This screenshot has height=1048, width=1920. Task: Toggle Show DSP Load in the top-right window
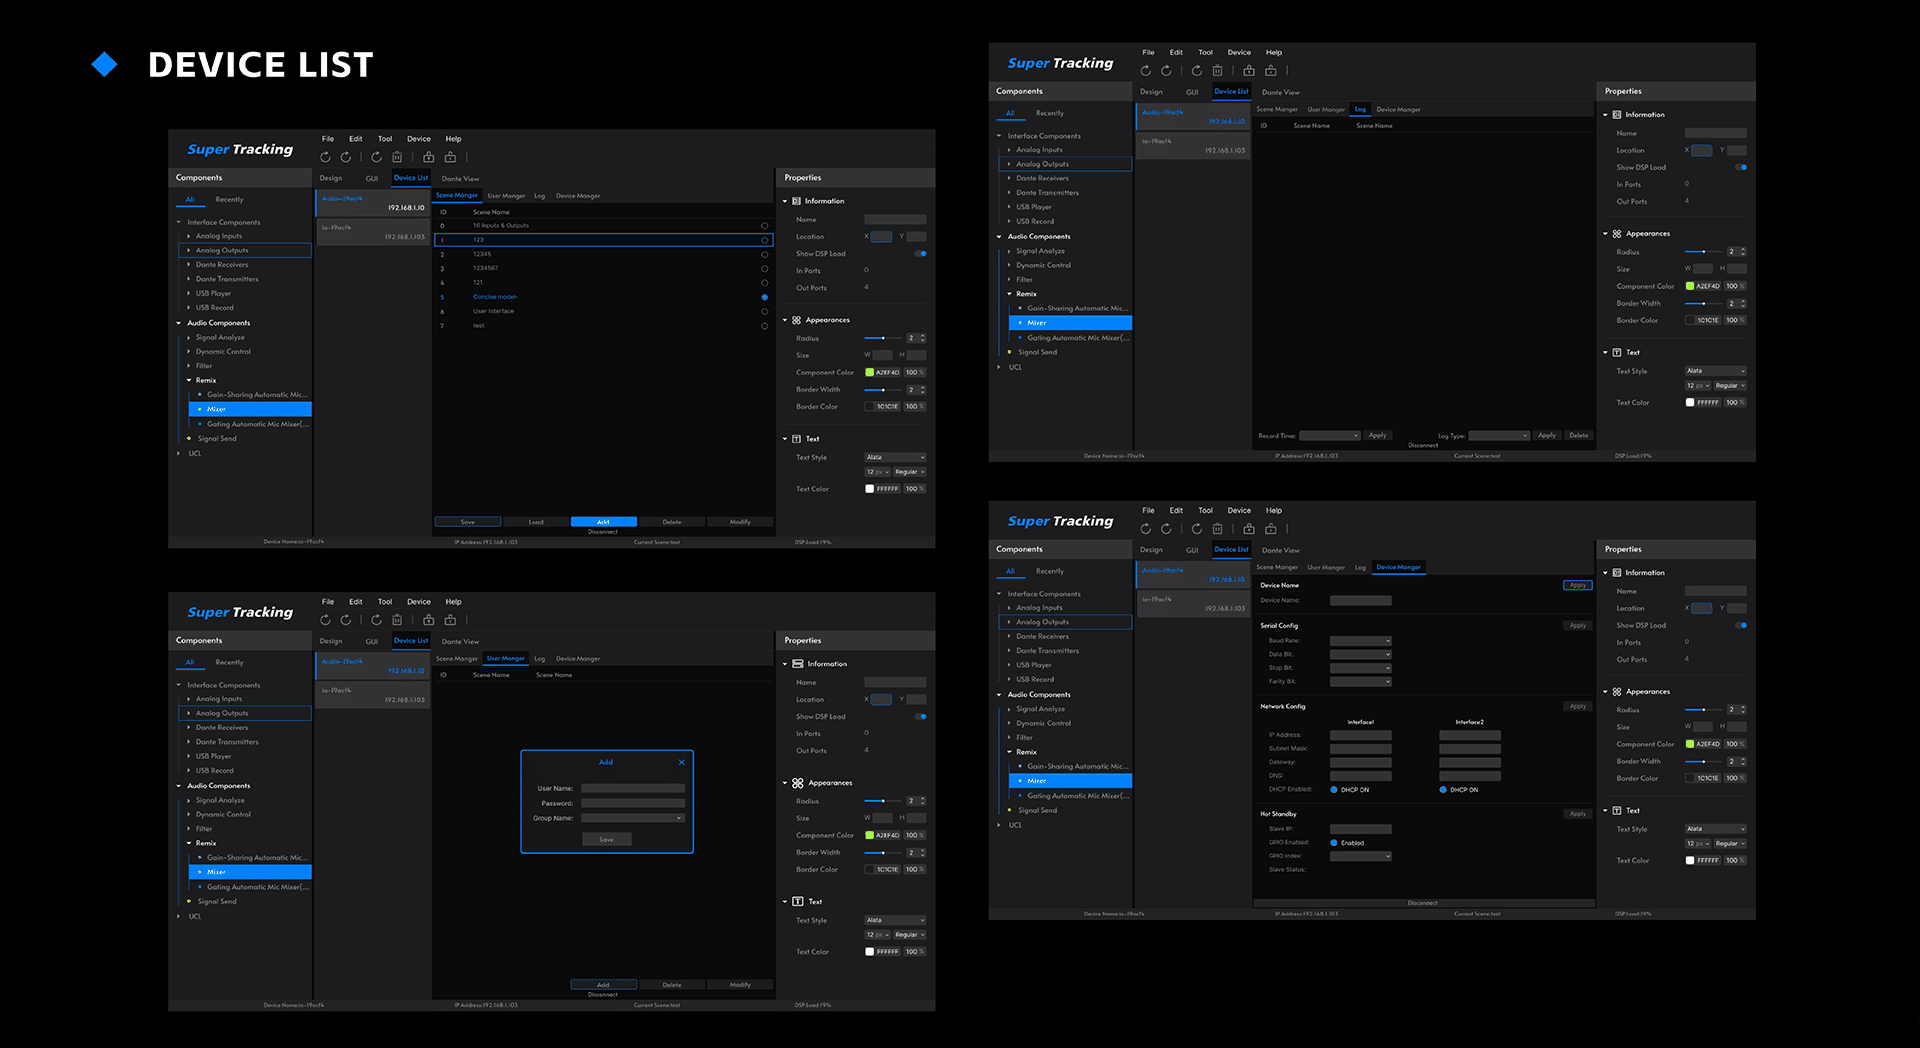1741,167
